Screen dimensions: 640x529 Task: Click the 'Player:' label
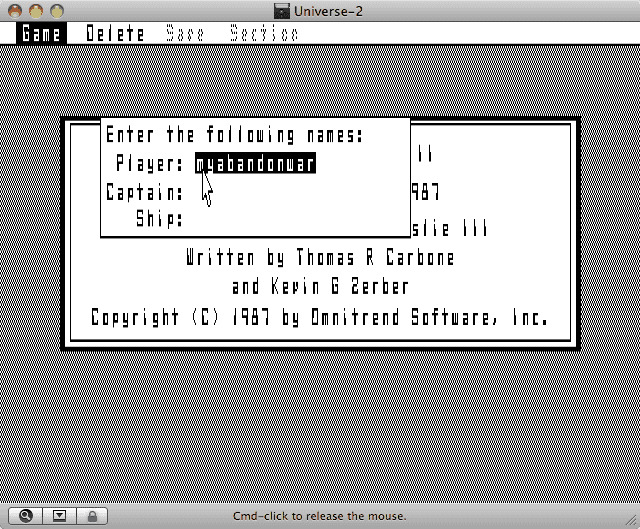150,163
